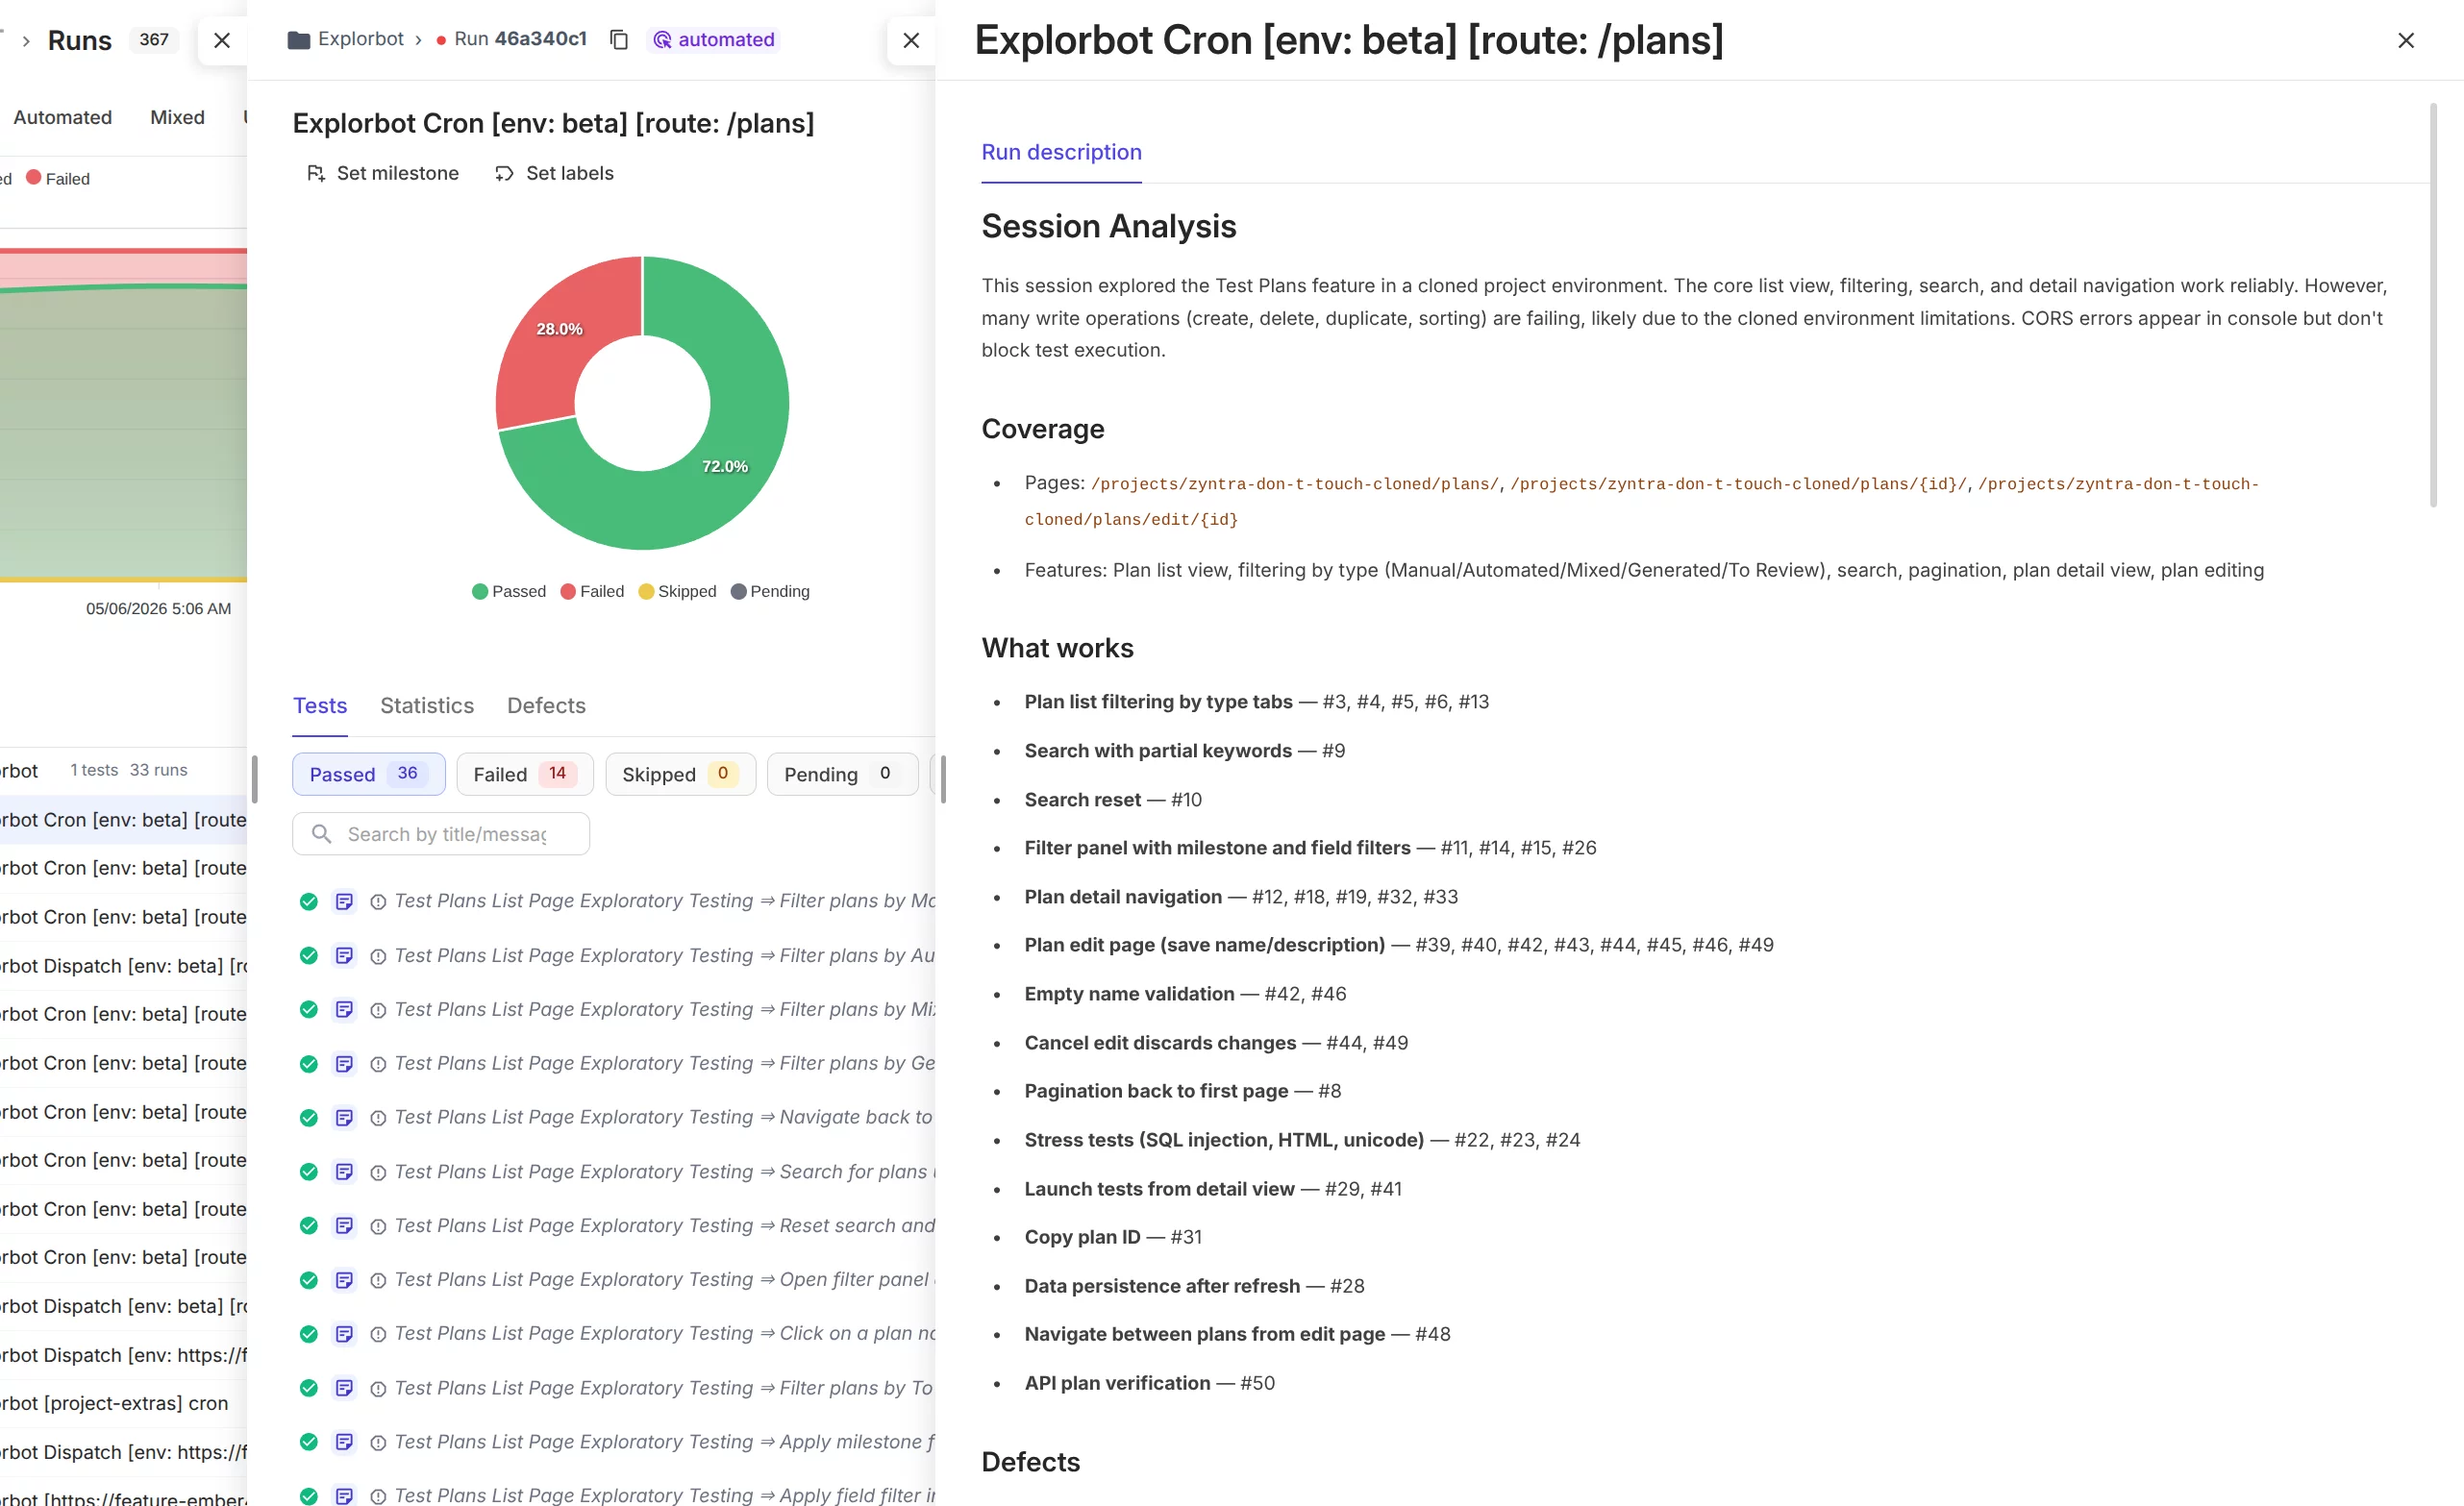Toggle the Failed legend in runs chart
This screenshot has width=2464, height=1506.
pos(58,178)
